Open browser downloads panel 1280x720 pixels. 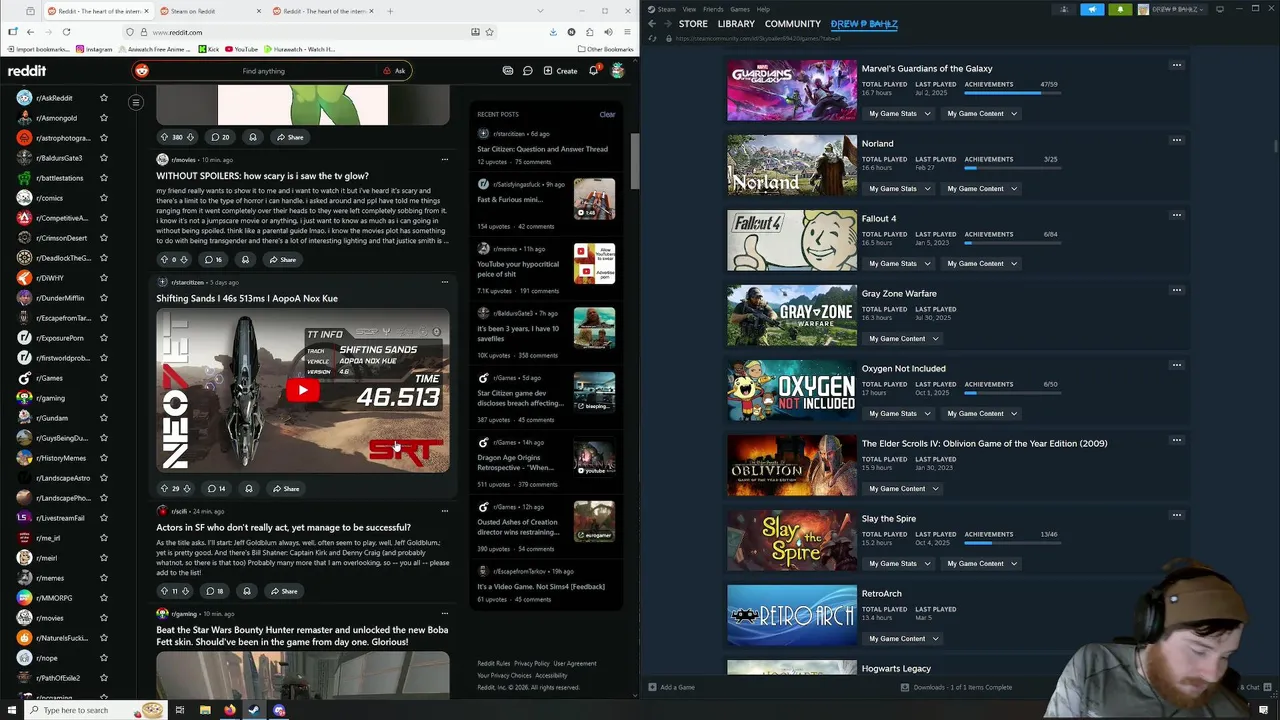pyautogui.click(x=553, y=32)
